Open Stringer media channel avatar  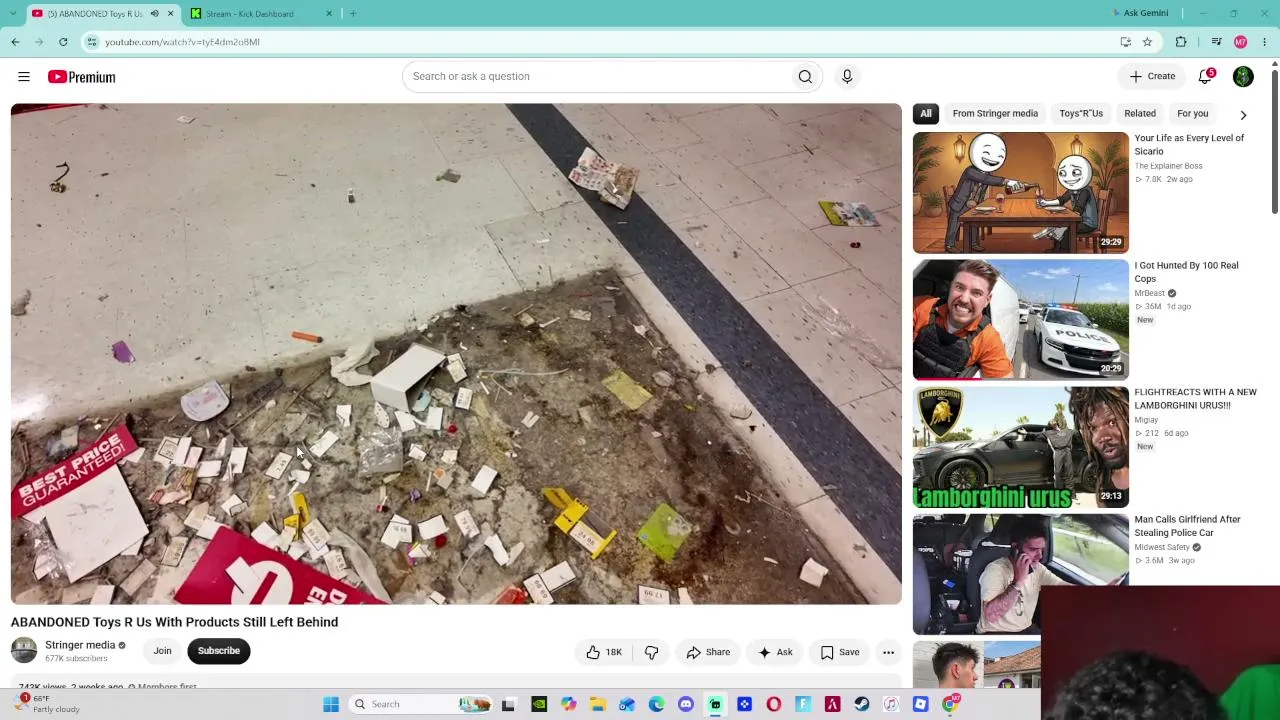(x=24, y=651)
